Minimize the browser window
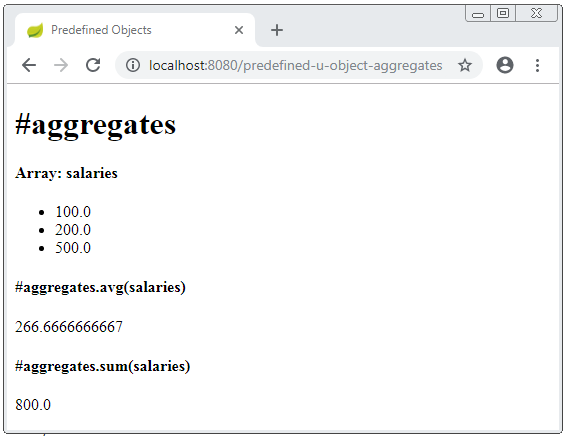The width and height of the screenshot is (564, 436). click(478, 14)
